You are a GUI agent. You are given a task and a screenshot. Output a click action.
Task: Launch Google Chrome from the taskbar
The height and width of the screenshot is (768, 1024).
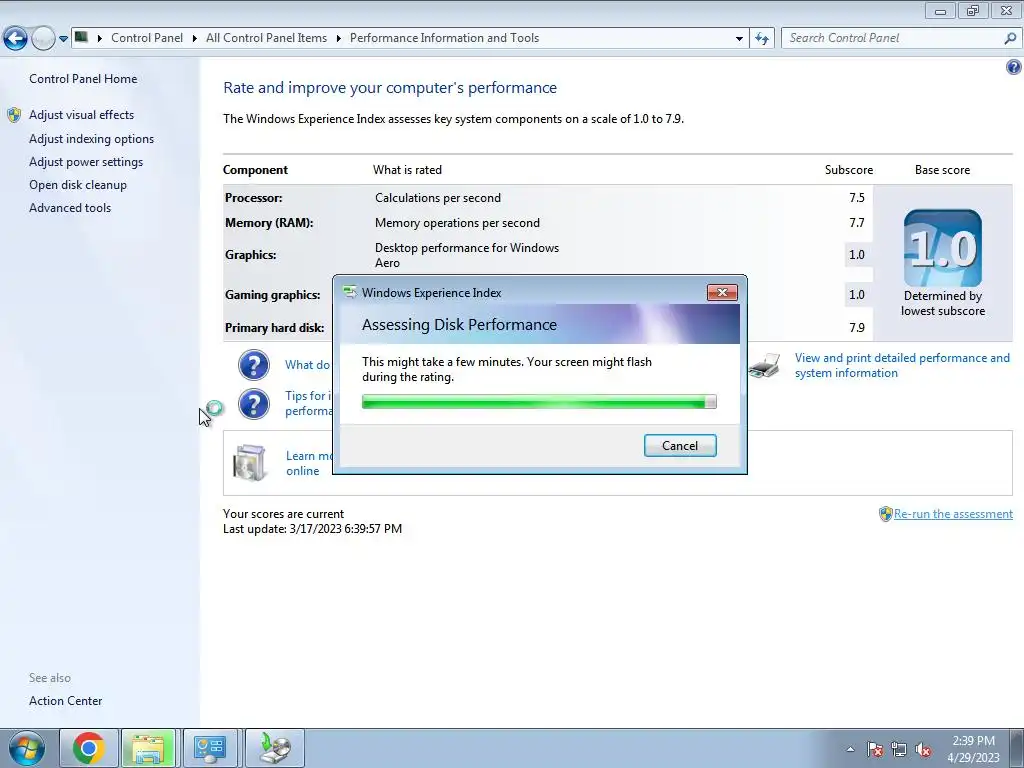tap(89, 748)
